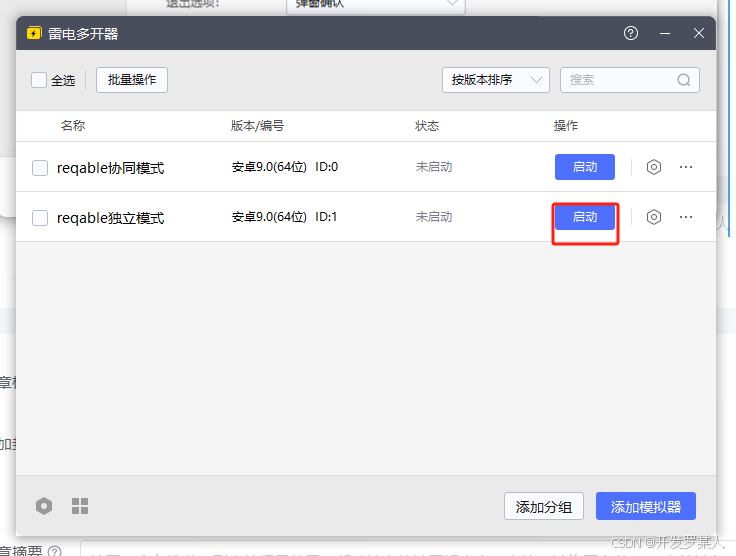This screenshot has height=556, width=736.
Task: Click the 安卓9.0(64位) ID:1 version text
Action: [284, 217]
